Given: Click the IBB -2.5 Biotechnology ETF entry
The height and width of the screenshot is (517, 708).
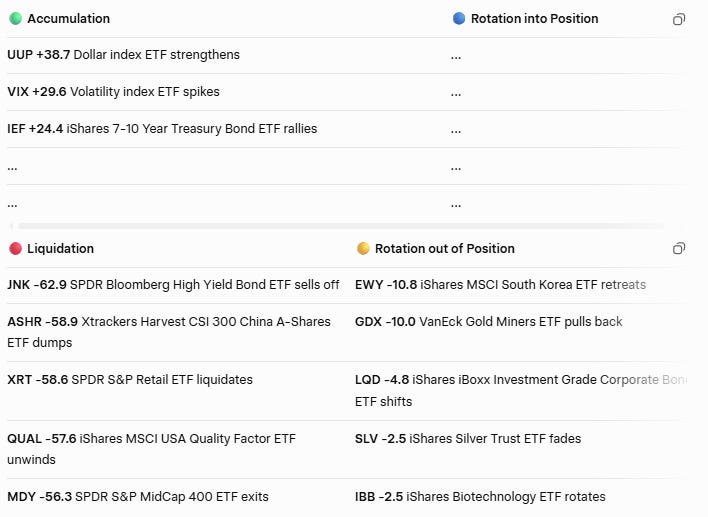Looking at the screenshot, I should [480, 497].
